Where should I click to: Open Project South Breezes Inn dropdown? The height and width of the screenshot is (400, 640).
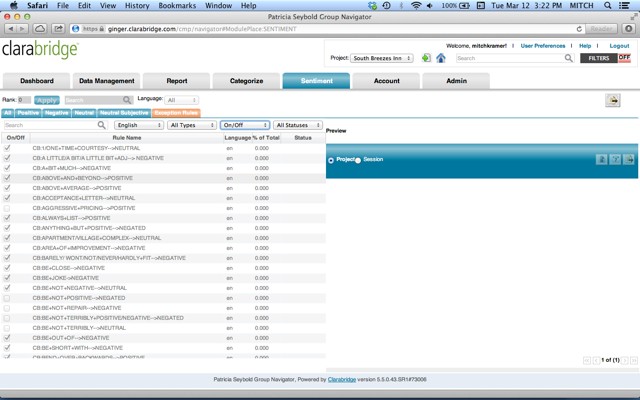pyautogui.click(x=382, y=58)
